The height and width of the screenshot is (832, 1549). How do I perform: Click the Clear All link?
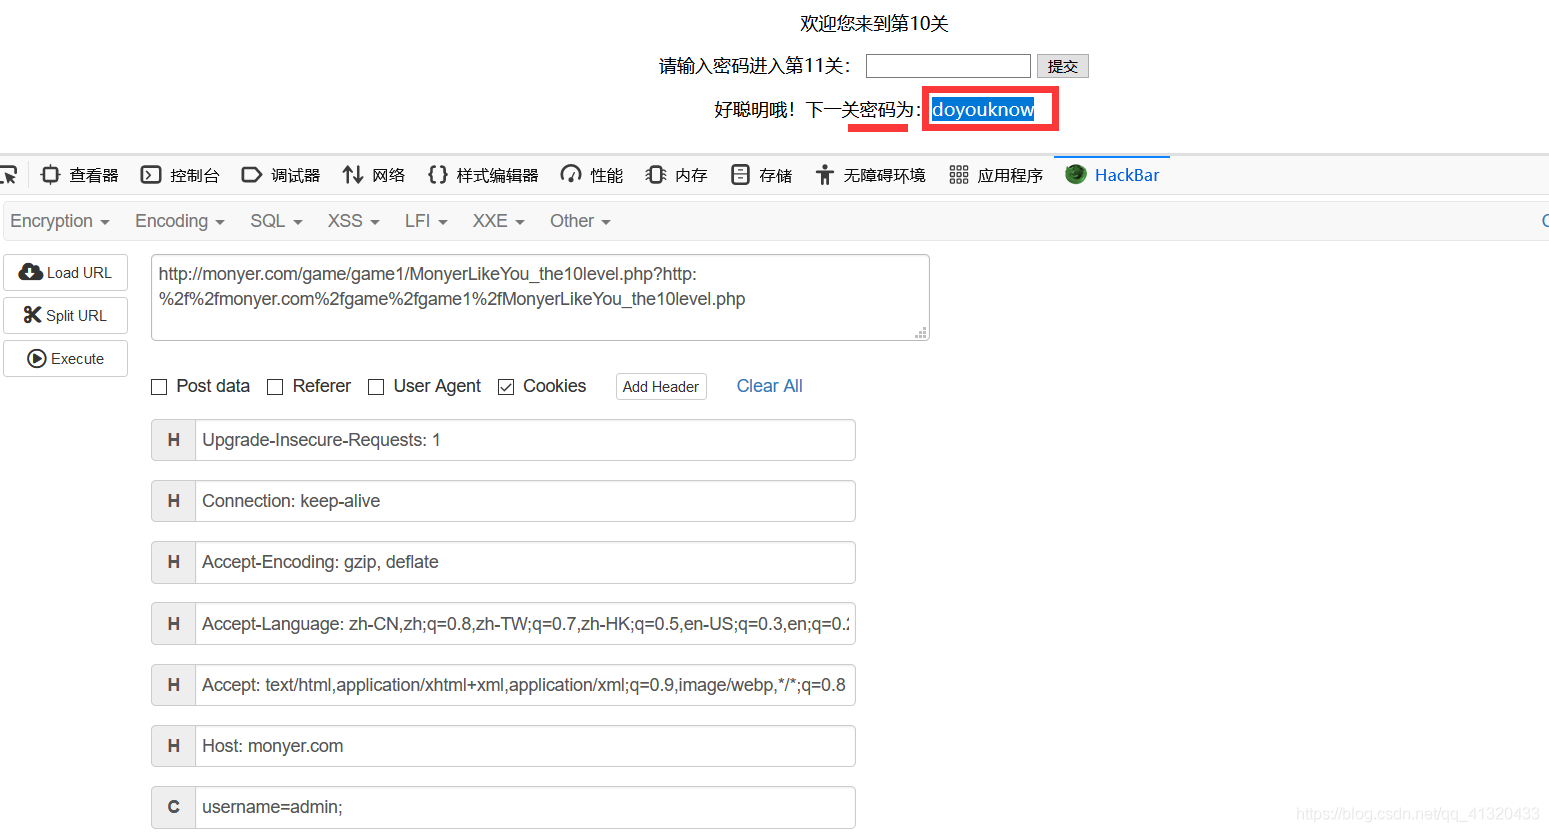769,386
